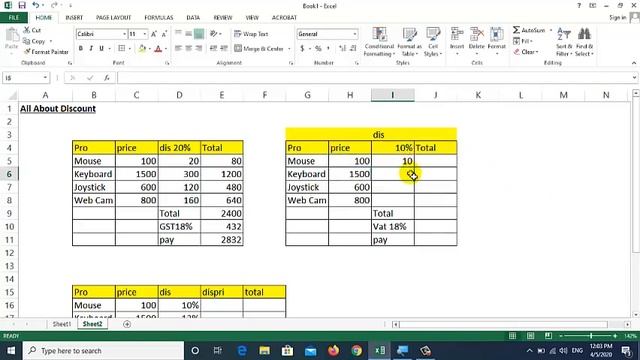640x360 pixels.
Task: Click the formula bar input
Action: coord(376,78)
